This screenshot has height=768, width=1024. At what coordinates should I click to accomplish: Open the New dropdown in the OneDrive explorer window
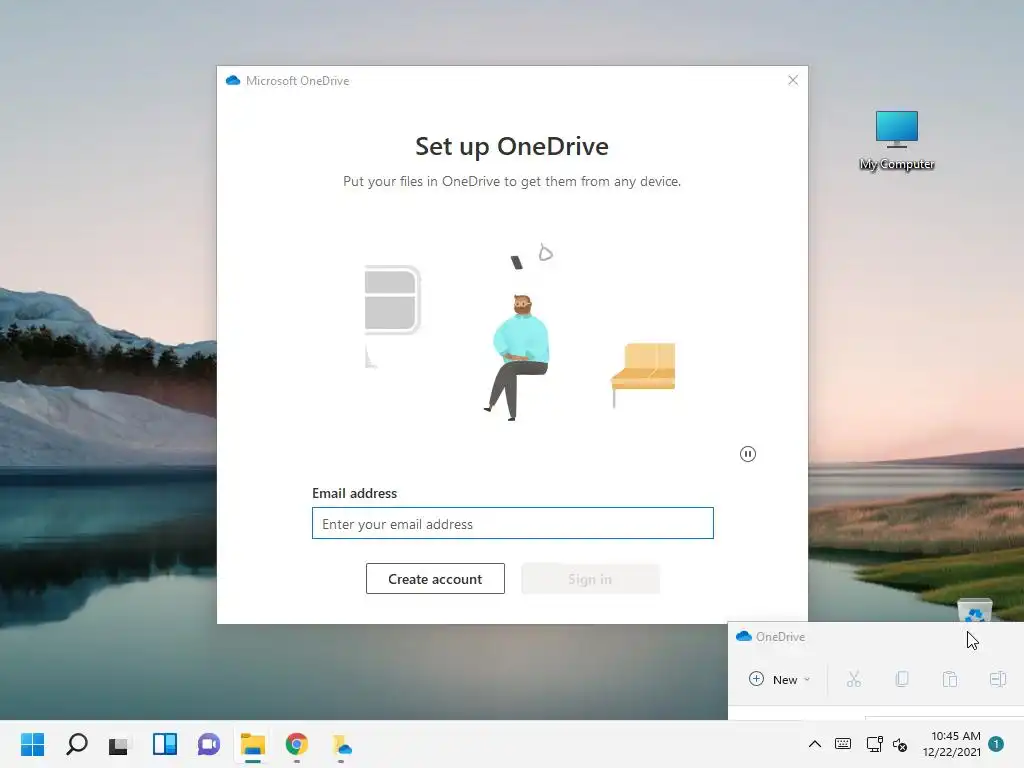click(779, 679)
